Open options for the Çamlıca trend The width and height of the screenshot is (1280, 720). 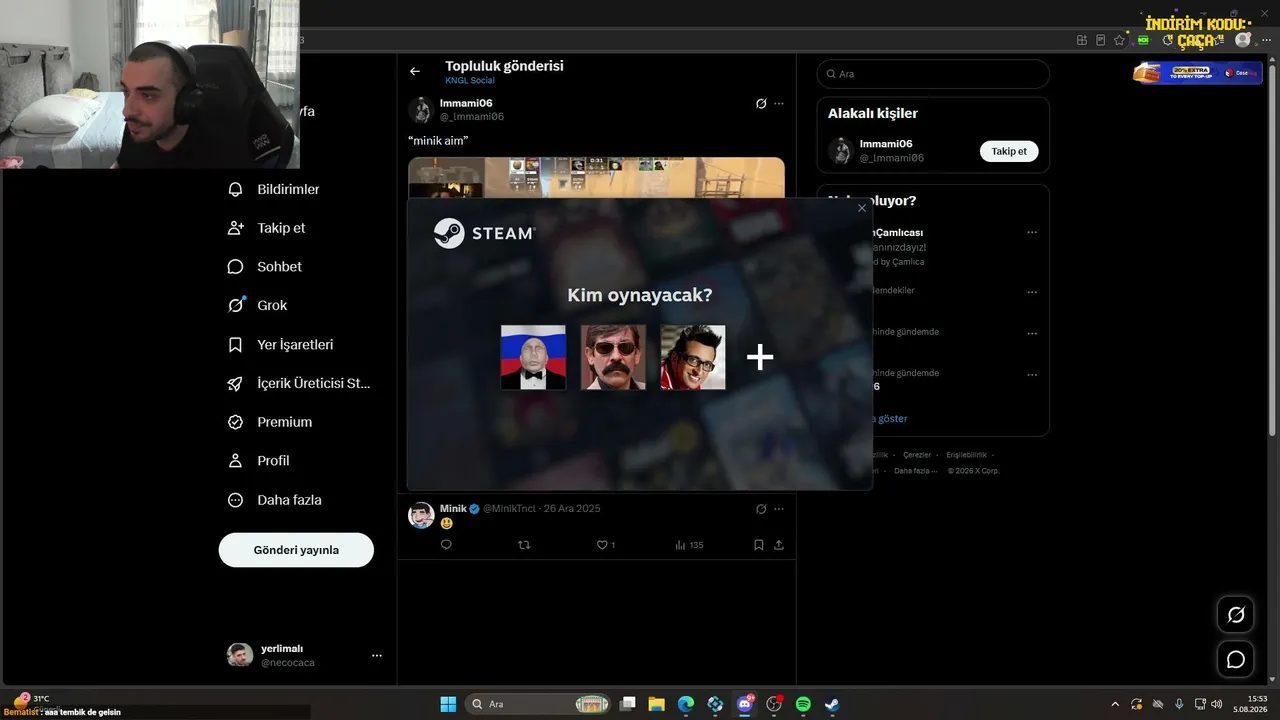[1032, 233]
